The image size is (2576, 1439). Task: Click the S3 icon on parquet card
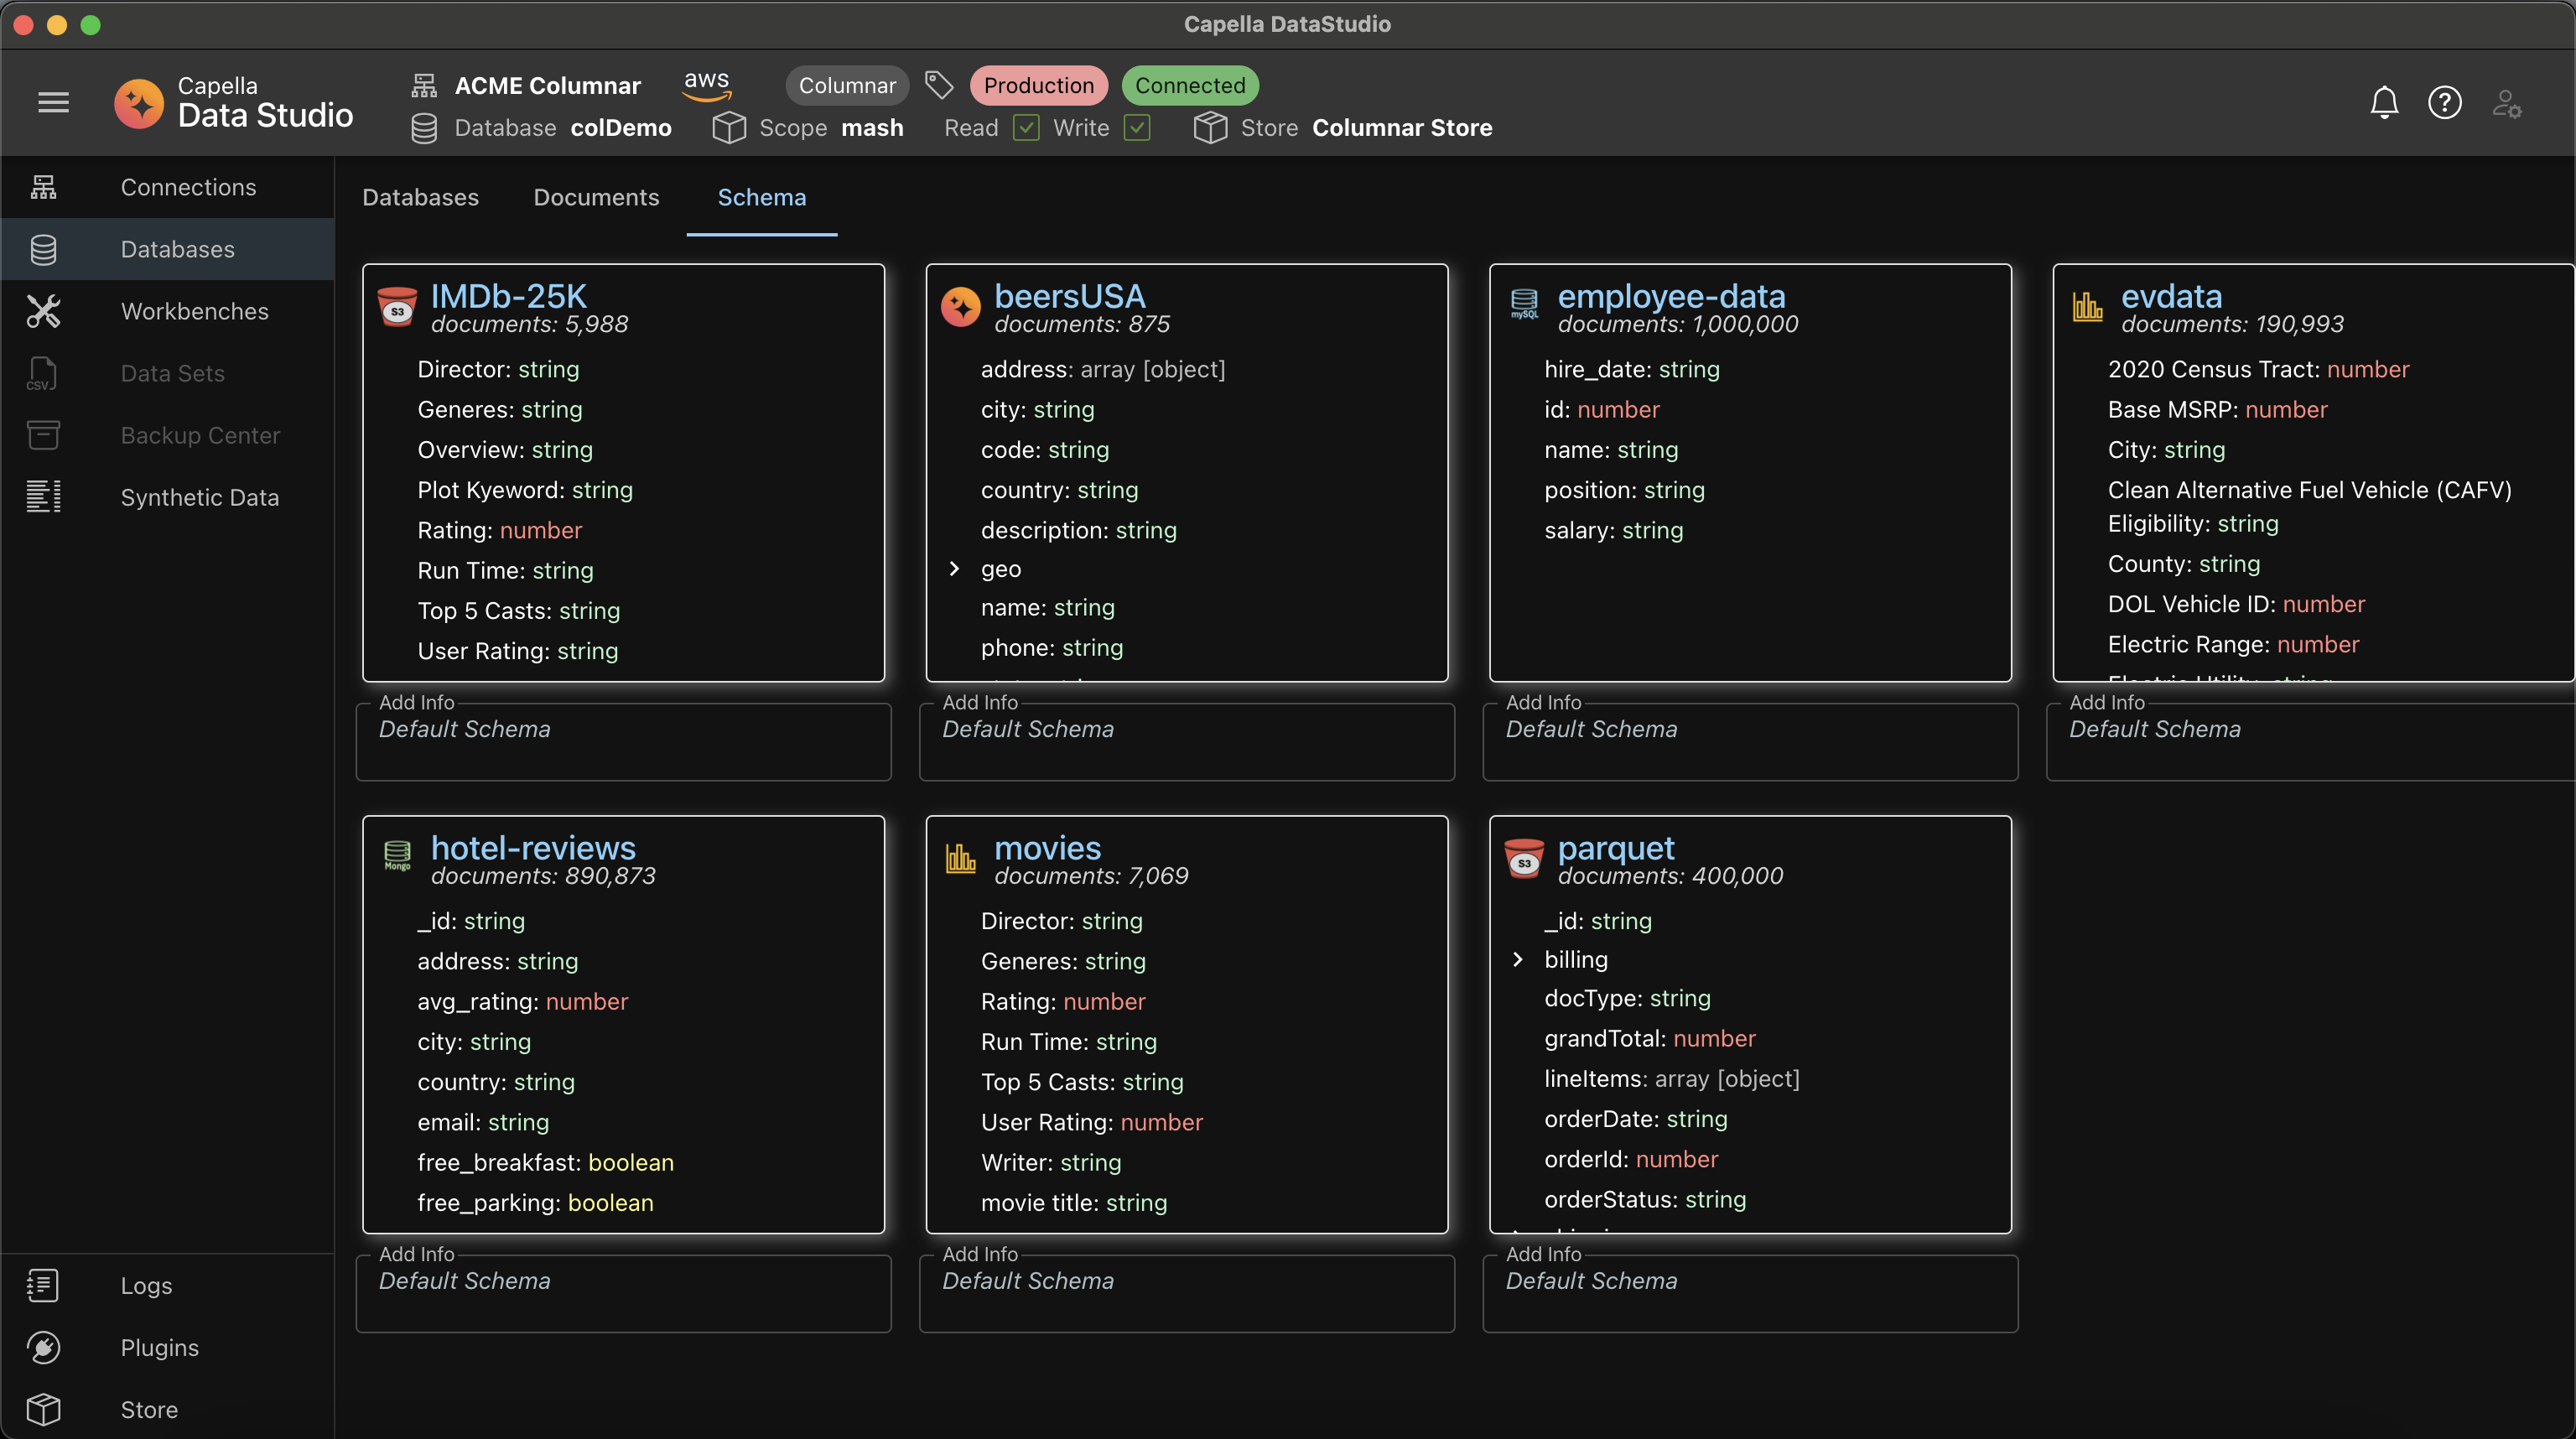click(x=1524, y=858)
